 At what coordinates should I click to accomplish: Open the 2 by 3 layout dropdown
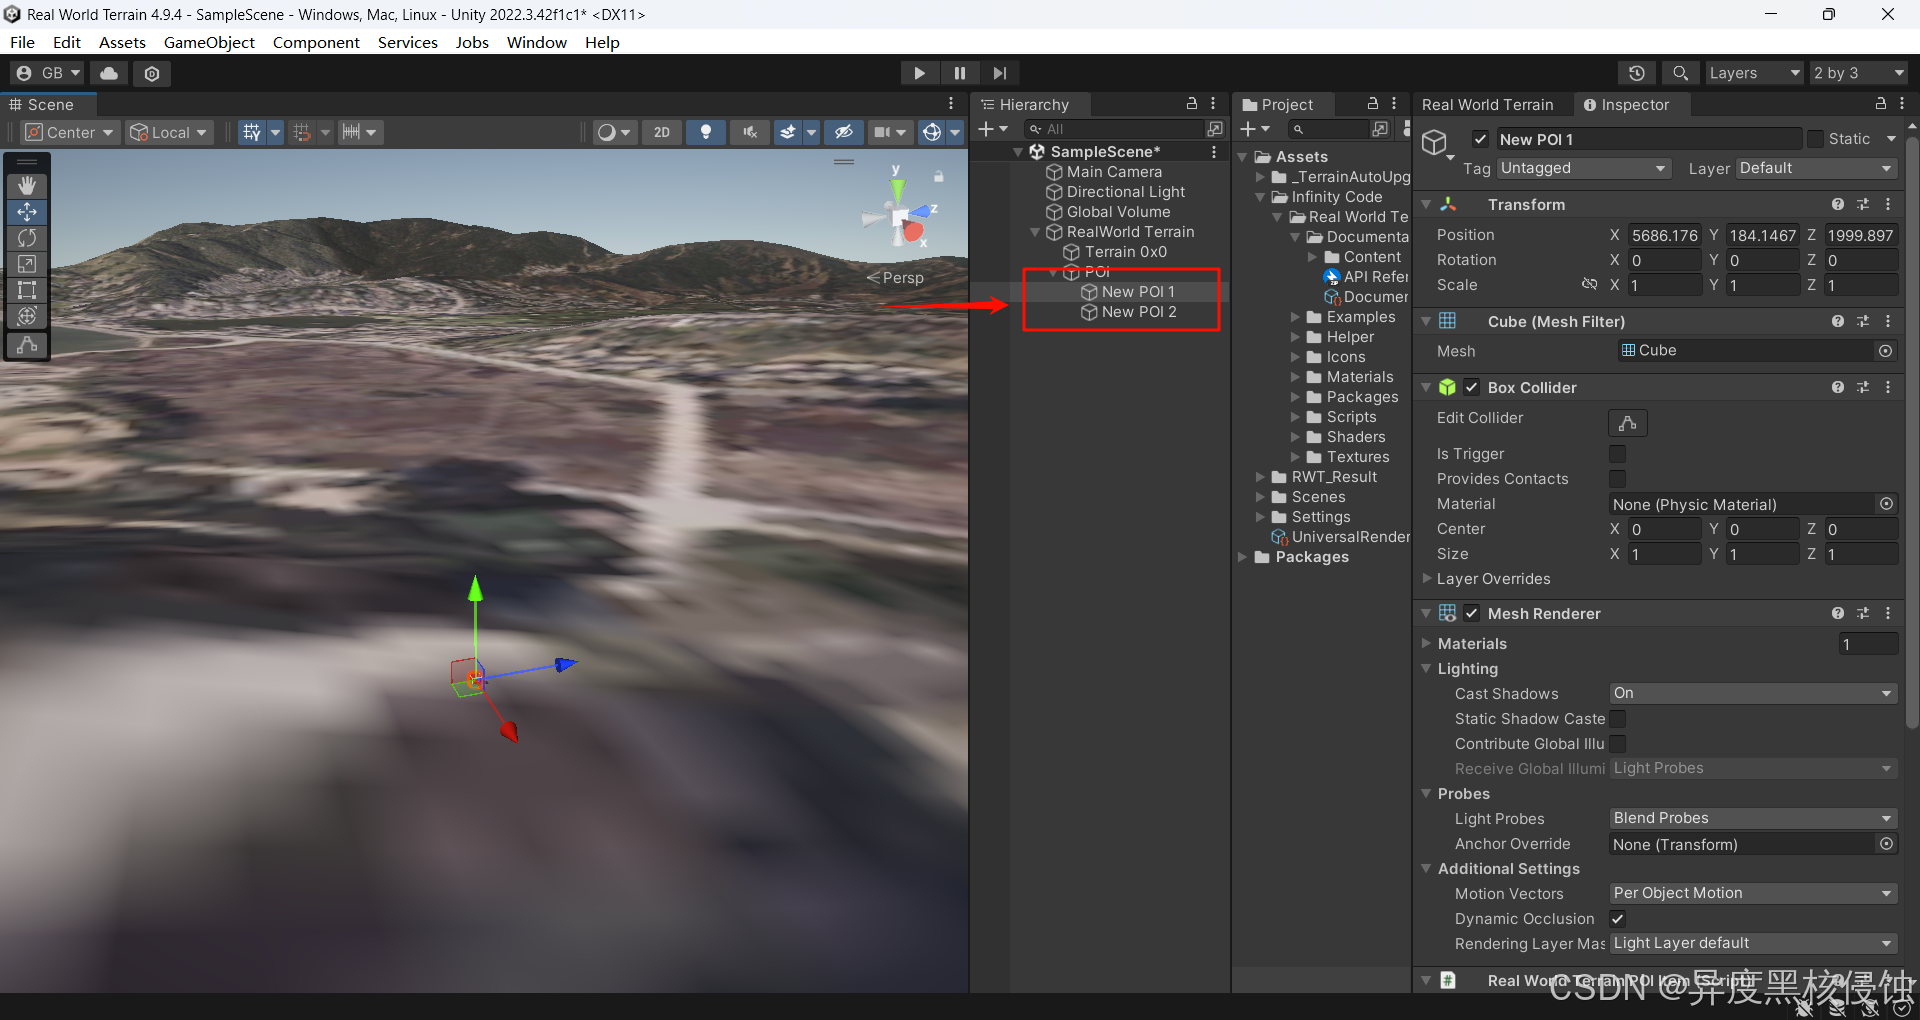click(x=1859, y=73)
